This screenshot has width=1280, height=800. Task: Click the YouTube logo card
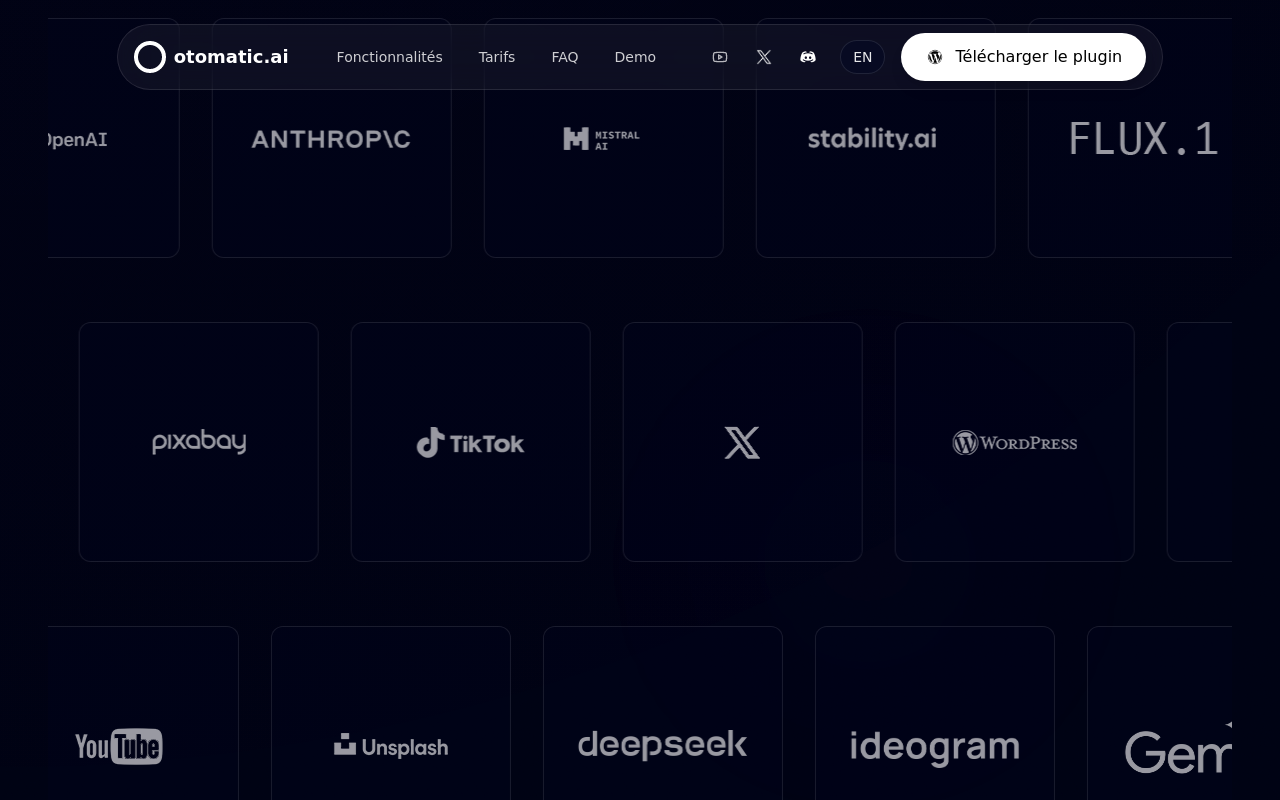[x=143, y=713]
